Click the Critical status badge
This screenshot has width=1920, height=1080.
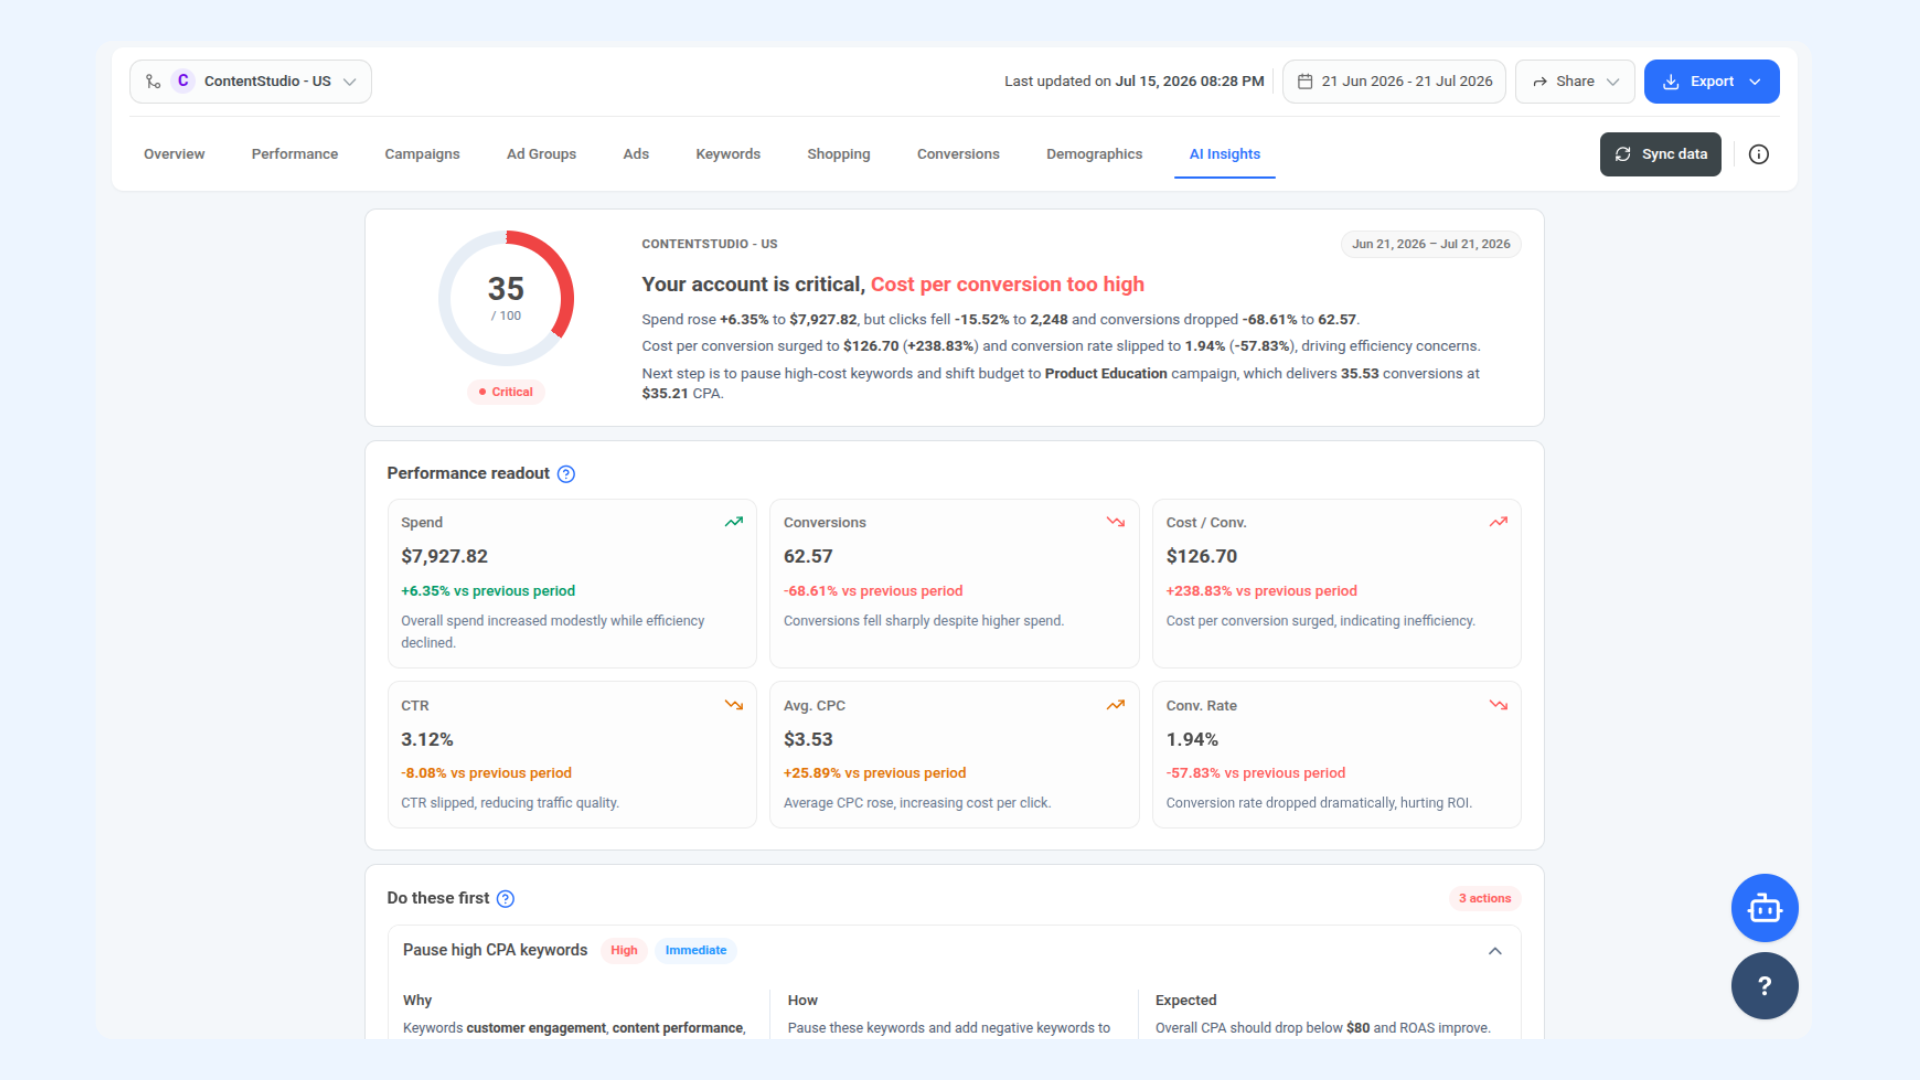506,392
